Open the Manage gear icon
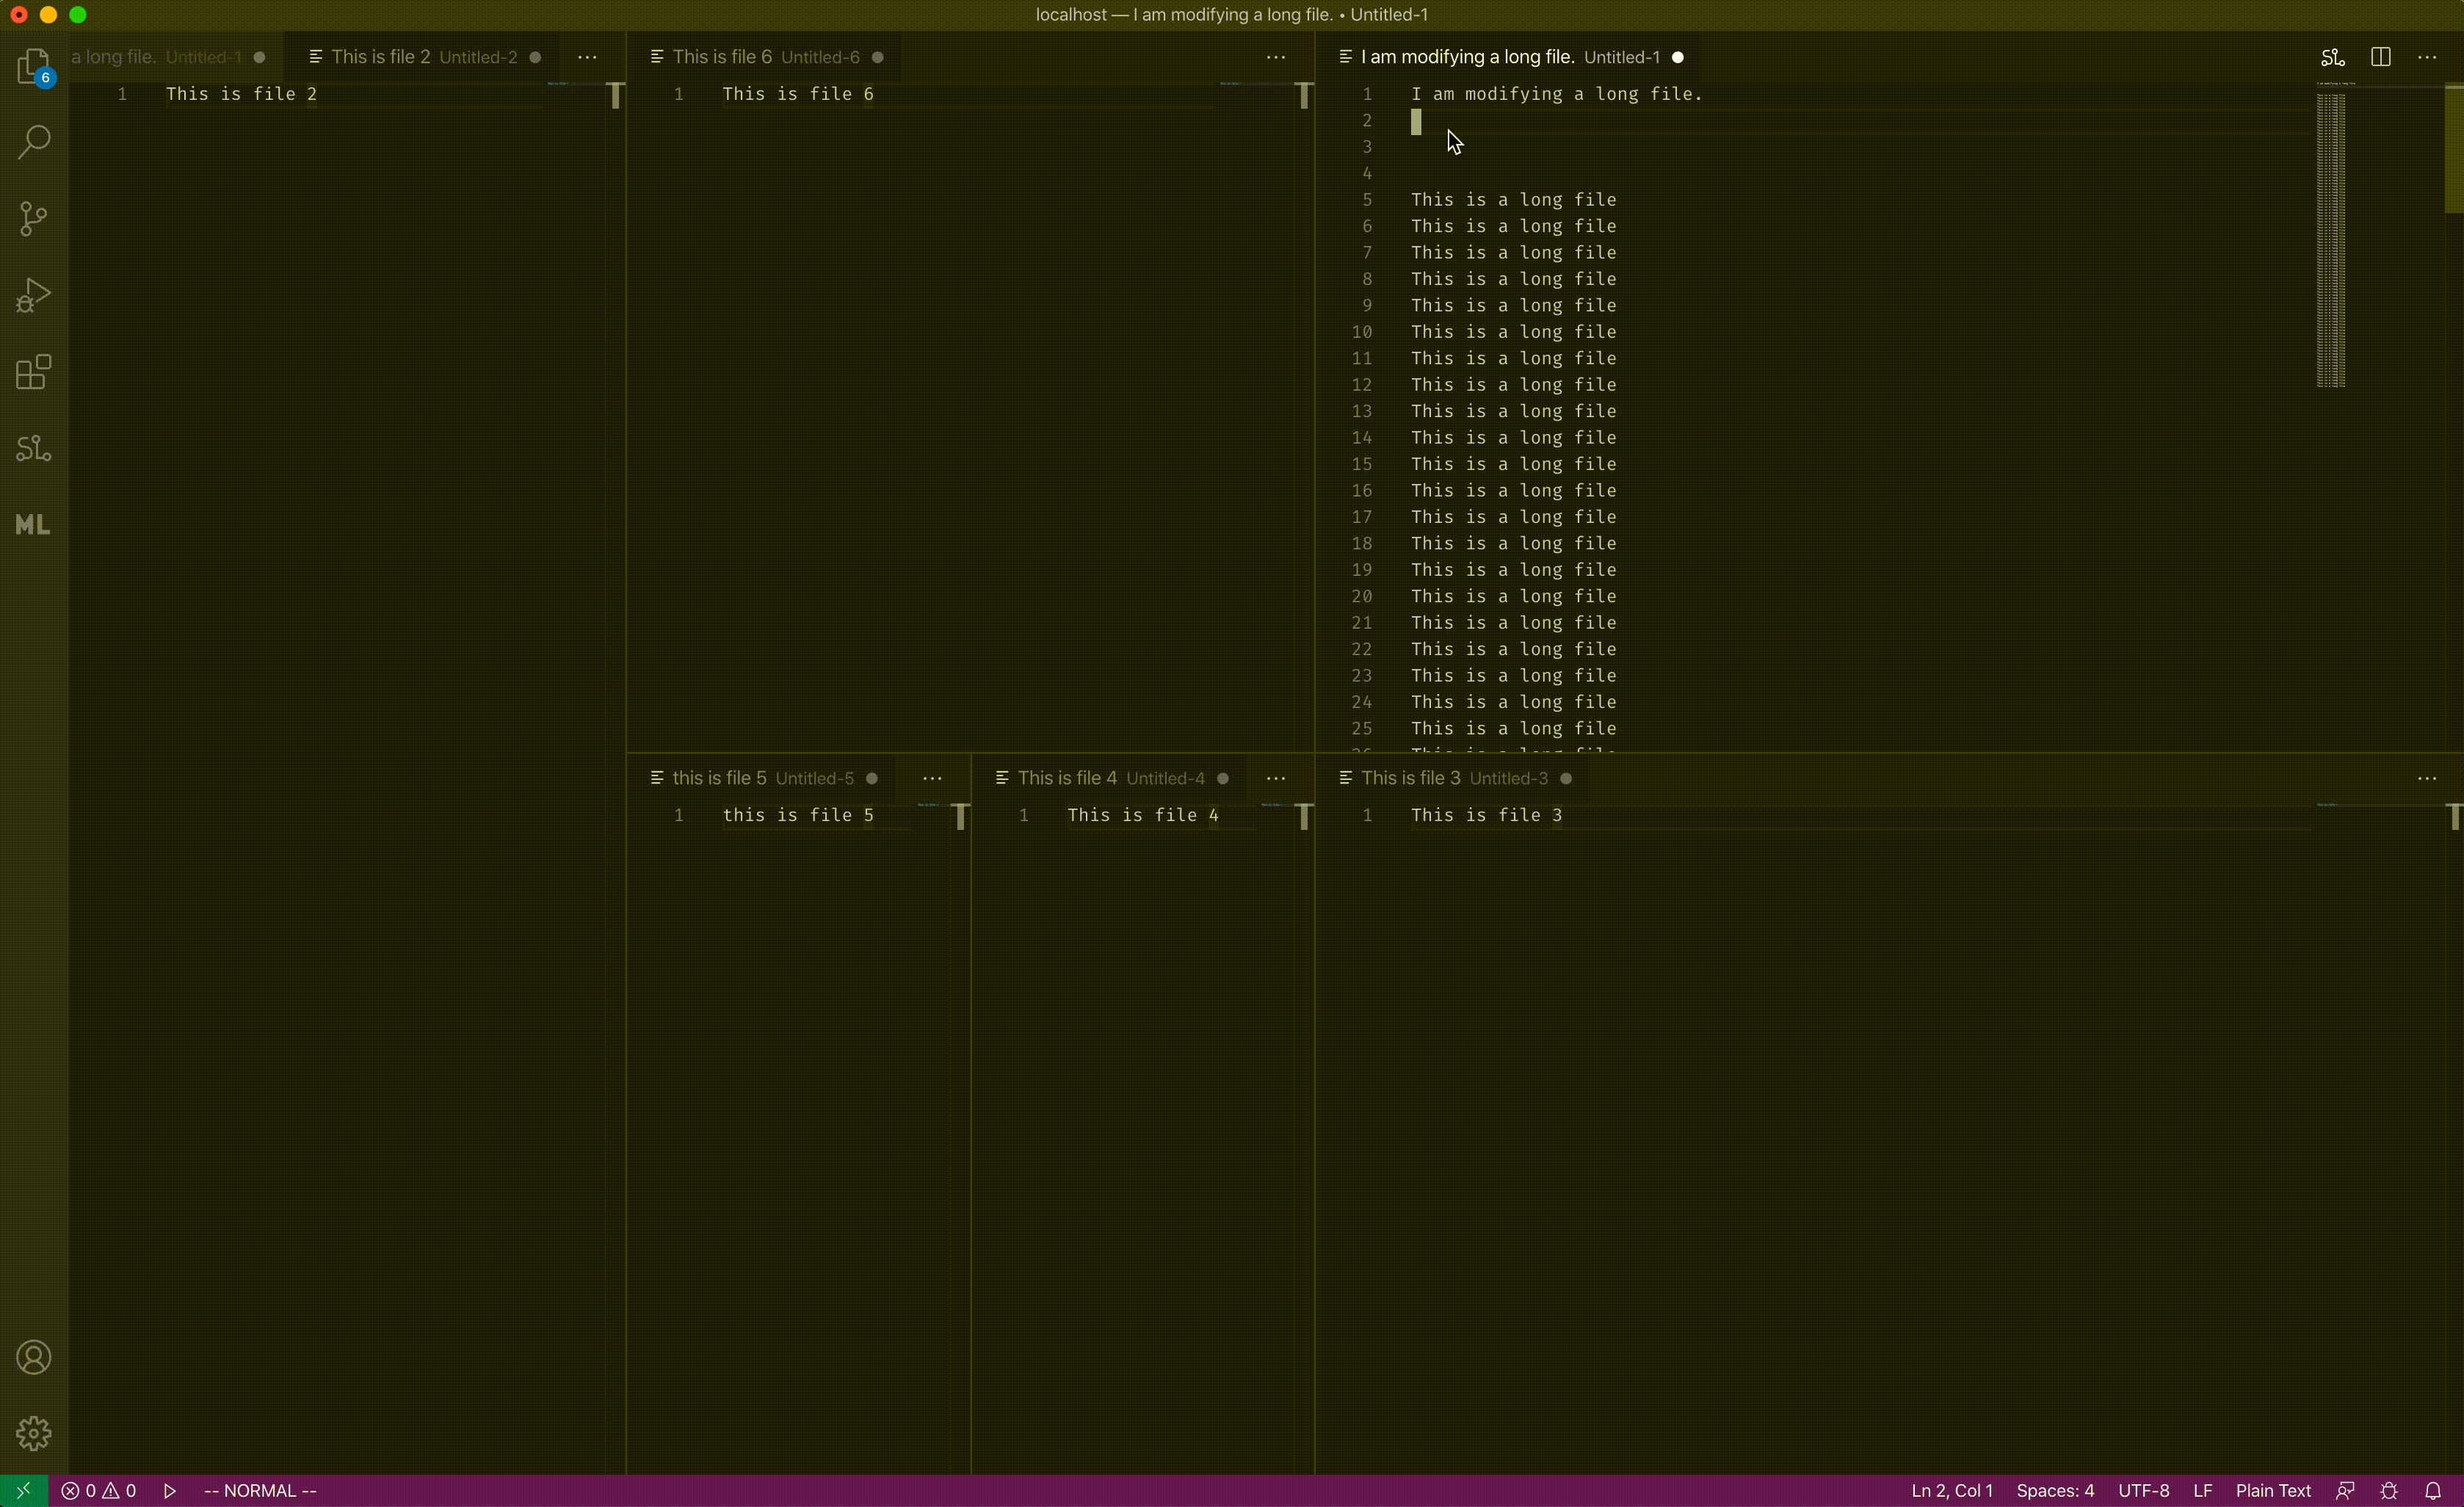Viewport: 2464px width, 1507px height. pos(34,1433)
